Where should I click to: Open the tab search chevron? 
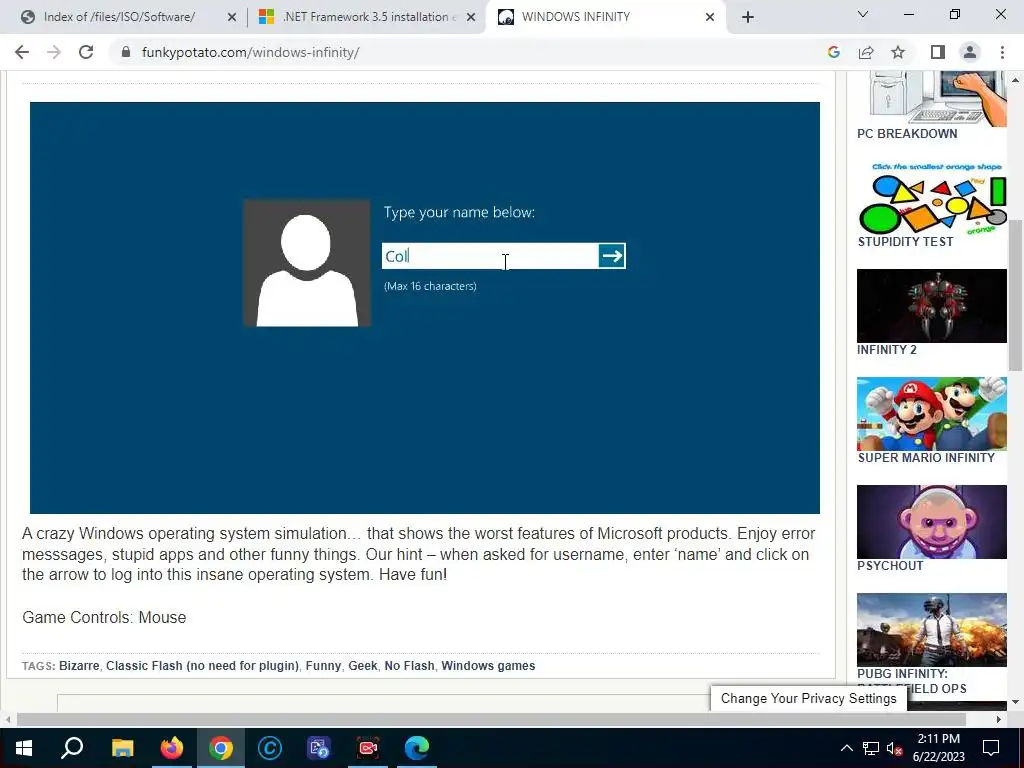(x=863, y=14)
